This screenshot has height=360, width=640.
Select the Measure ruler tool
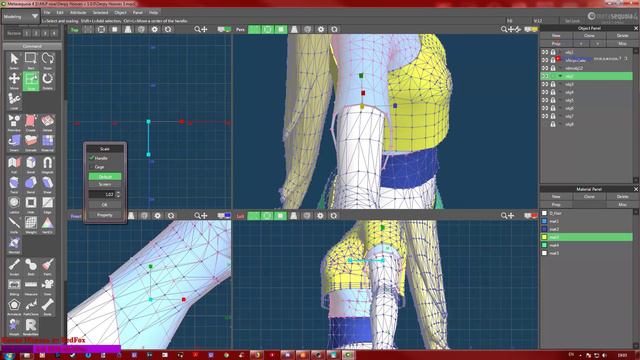pos(31,286)
